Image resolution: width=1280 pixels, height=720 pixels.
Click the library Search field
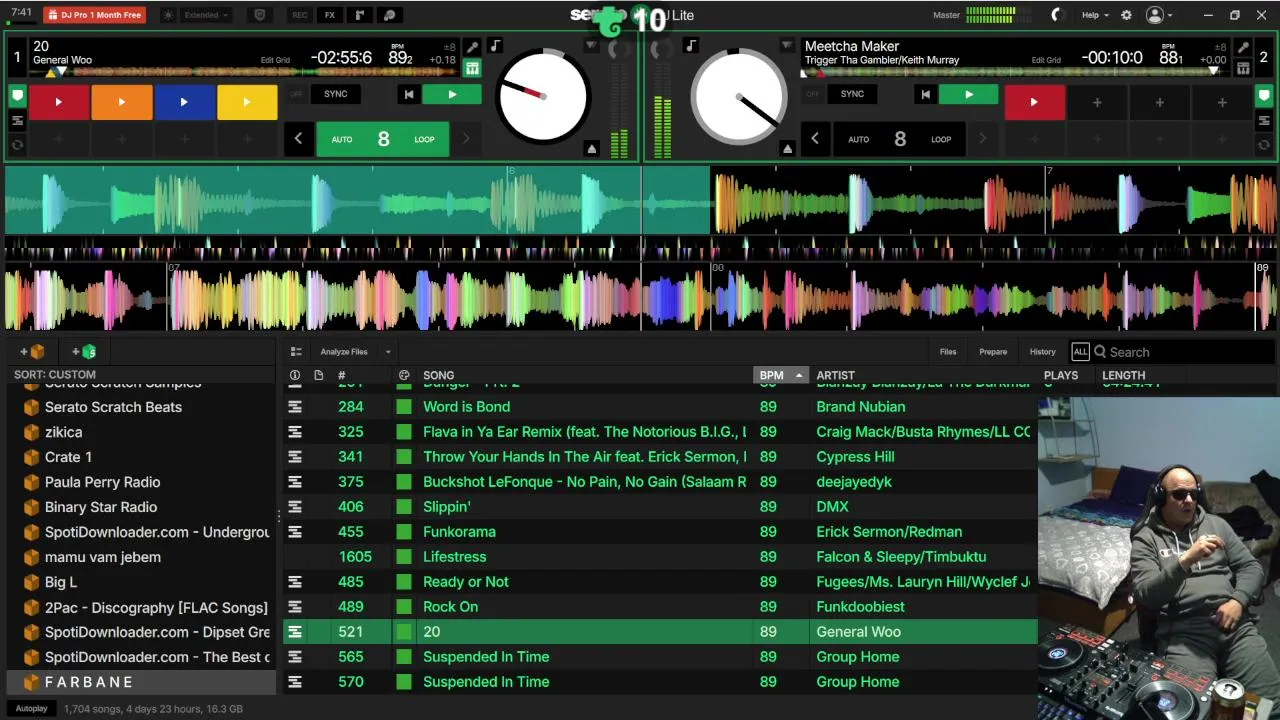tap(1184, 352)
